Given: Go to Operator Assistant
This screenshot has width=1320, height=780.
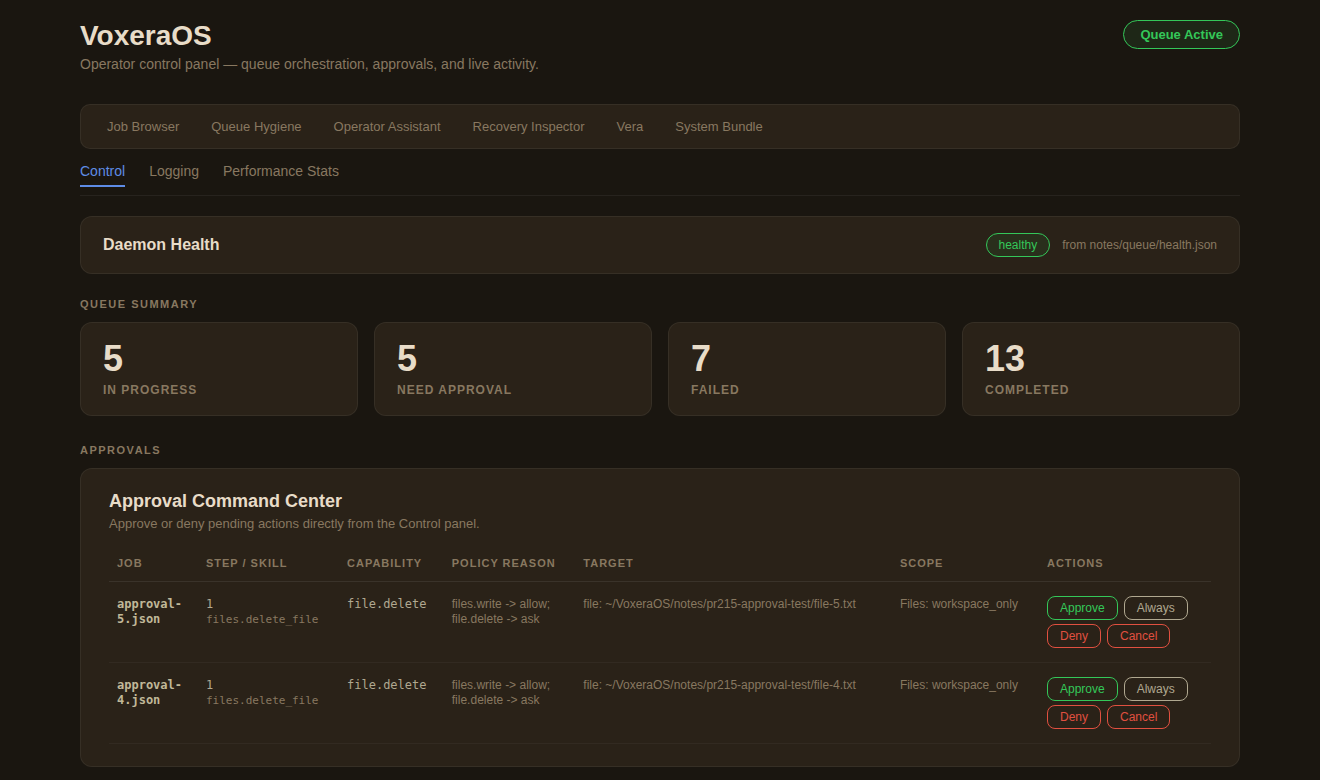Looking at the screenshot, I should pos(387,127).
